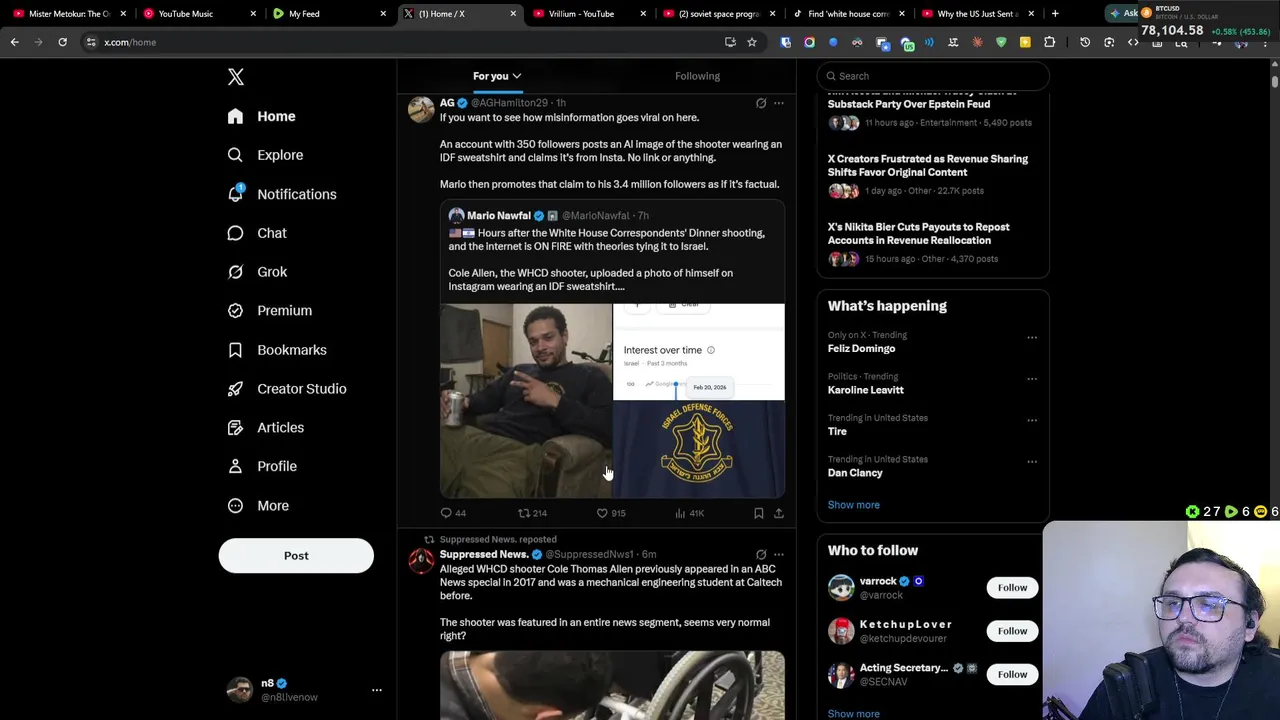Open Bookmarks in sidebar
The height and width of the screenshot is (720, 1280).
[x=277, y=350]
